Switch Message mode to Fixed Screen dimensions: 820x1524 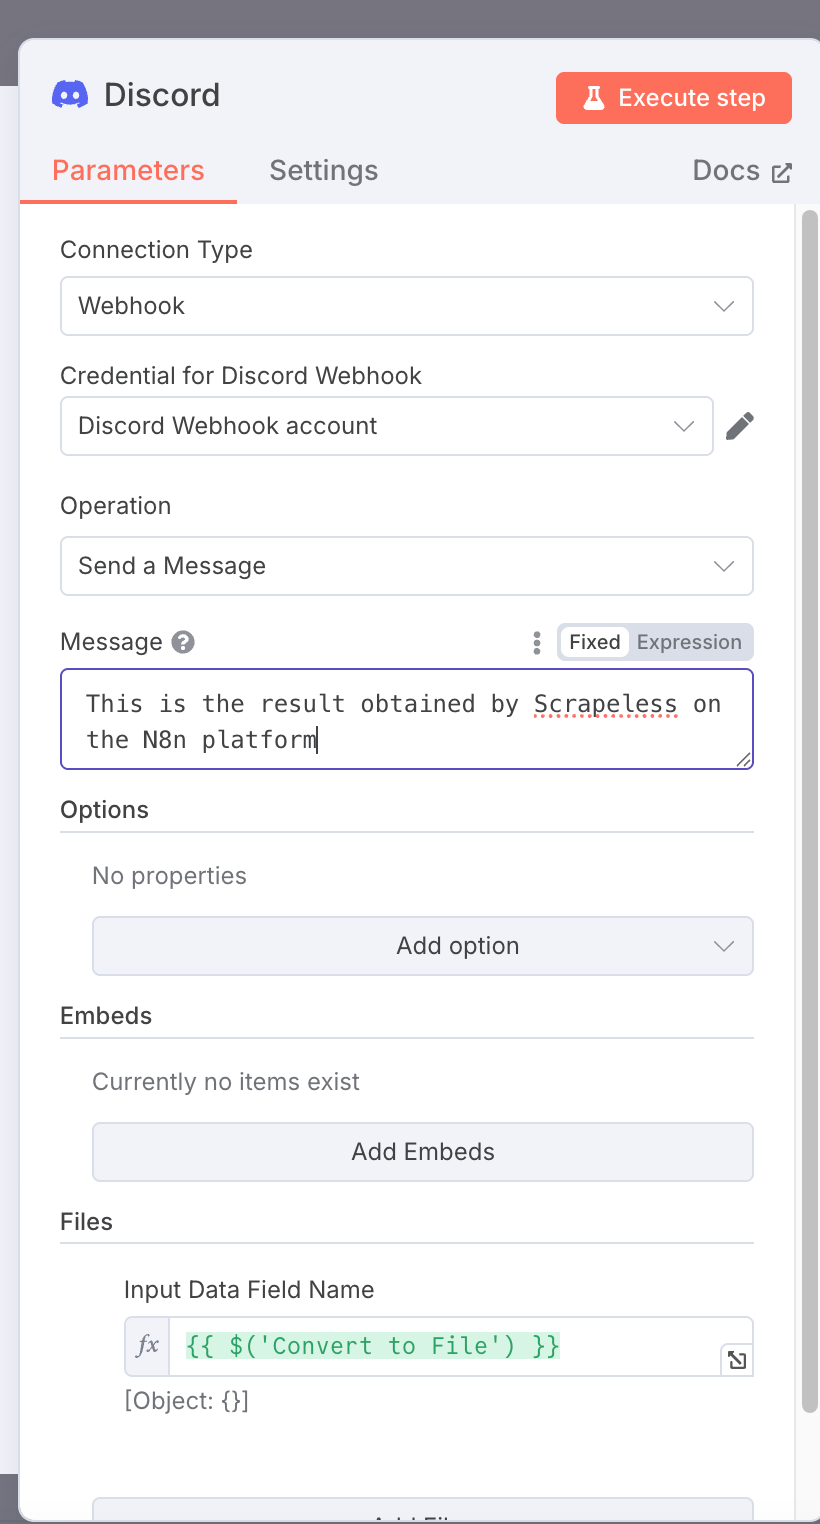[x=595, y=642]
